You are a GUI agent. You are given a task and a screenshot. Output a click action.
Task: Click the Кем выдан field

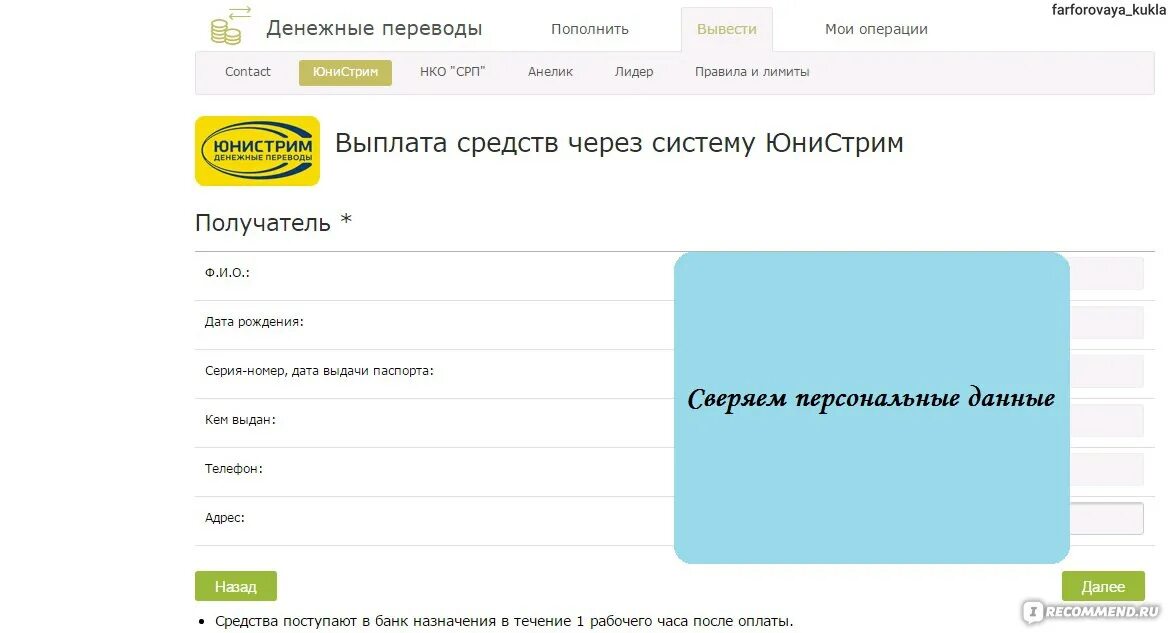[x=1107, y=421]
